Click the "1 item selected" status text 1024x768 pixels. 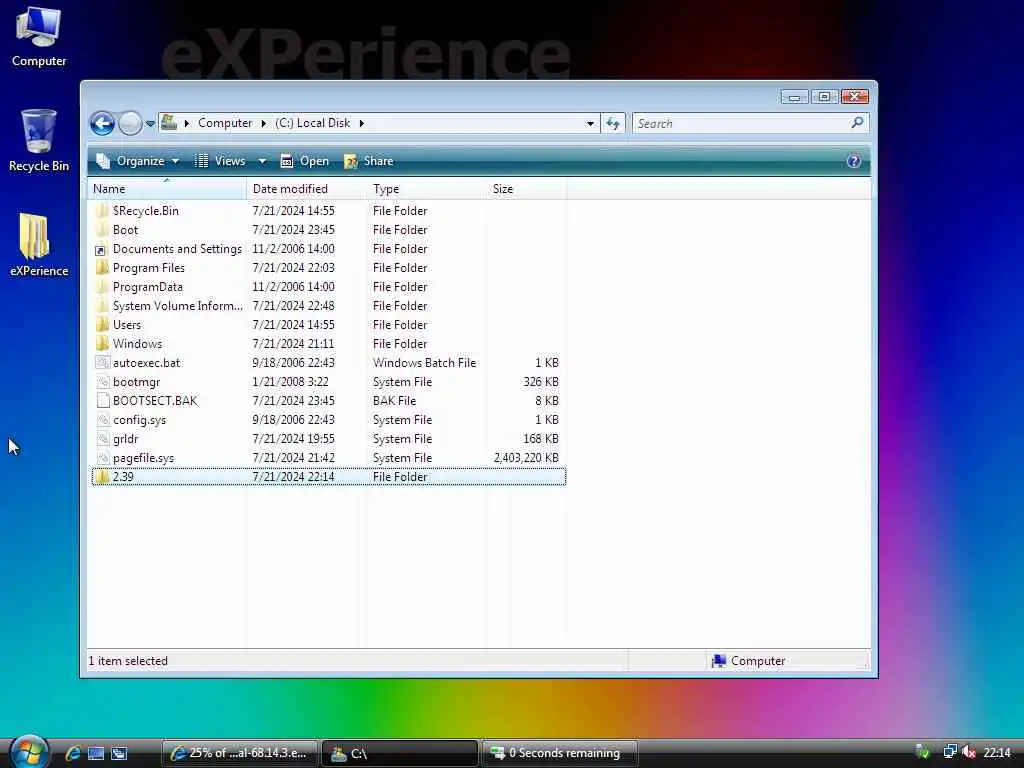click(x=128, y=661)
